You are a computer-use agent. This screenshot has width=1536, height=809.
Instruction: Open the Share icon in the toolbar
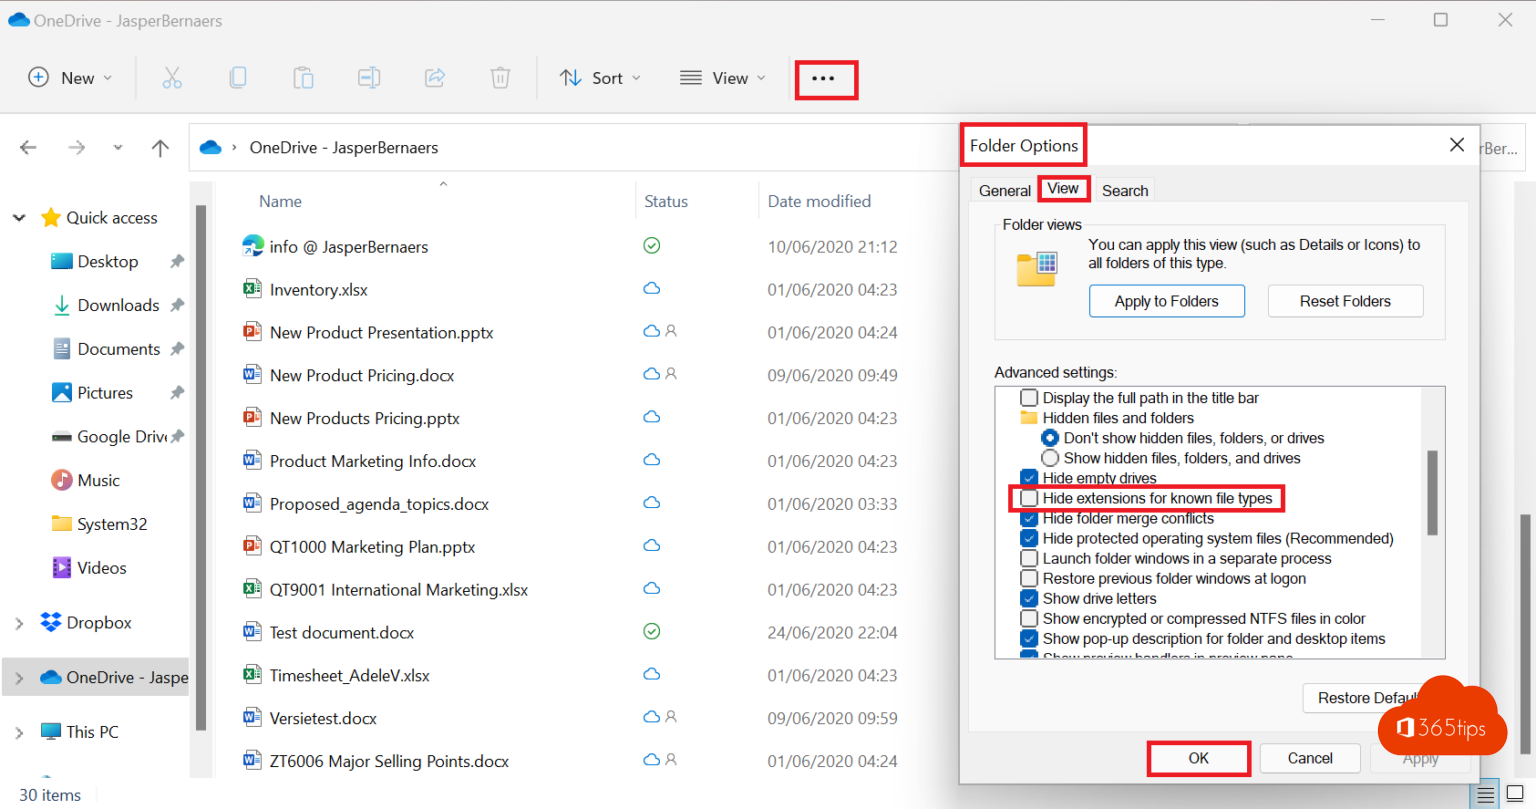(434, 77)
